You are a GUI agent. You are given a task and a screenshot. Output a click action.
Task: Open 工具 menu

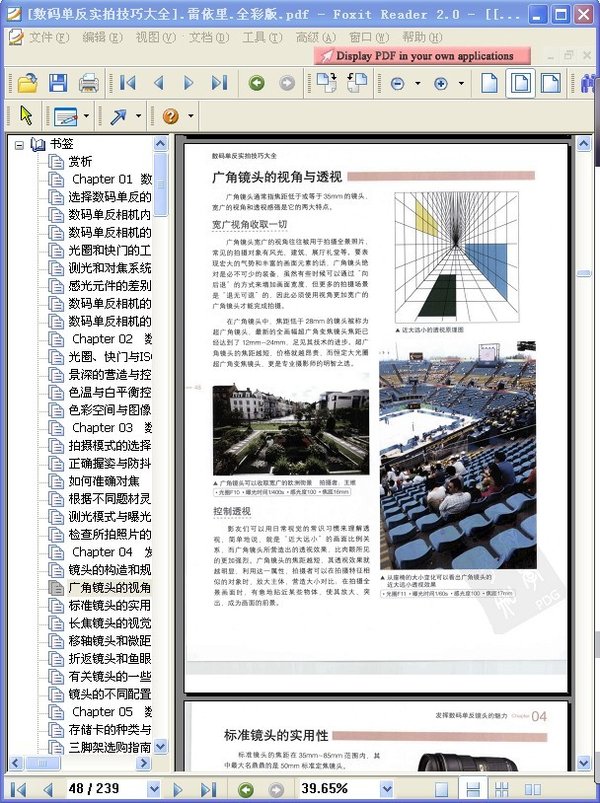pos(262,37)
